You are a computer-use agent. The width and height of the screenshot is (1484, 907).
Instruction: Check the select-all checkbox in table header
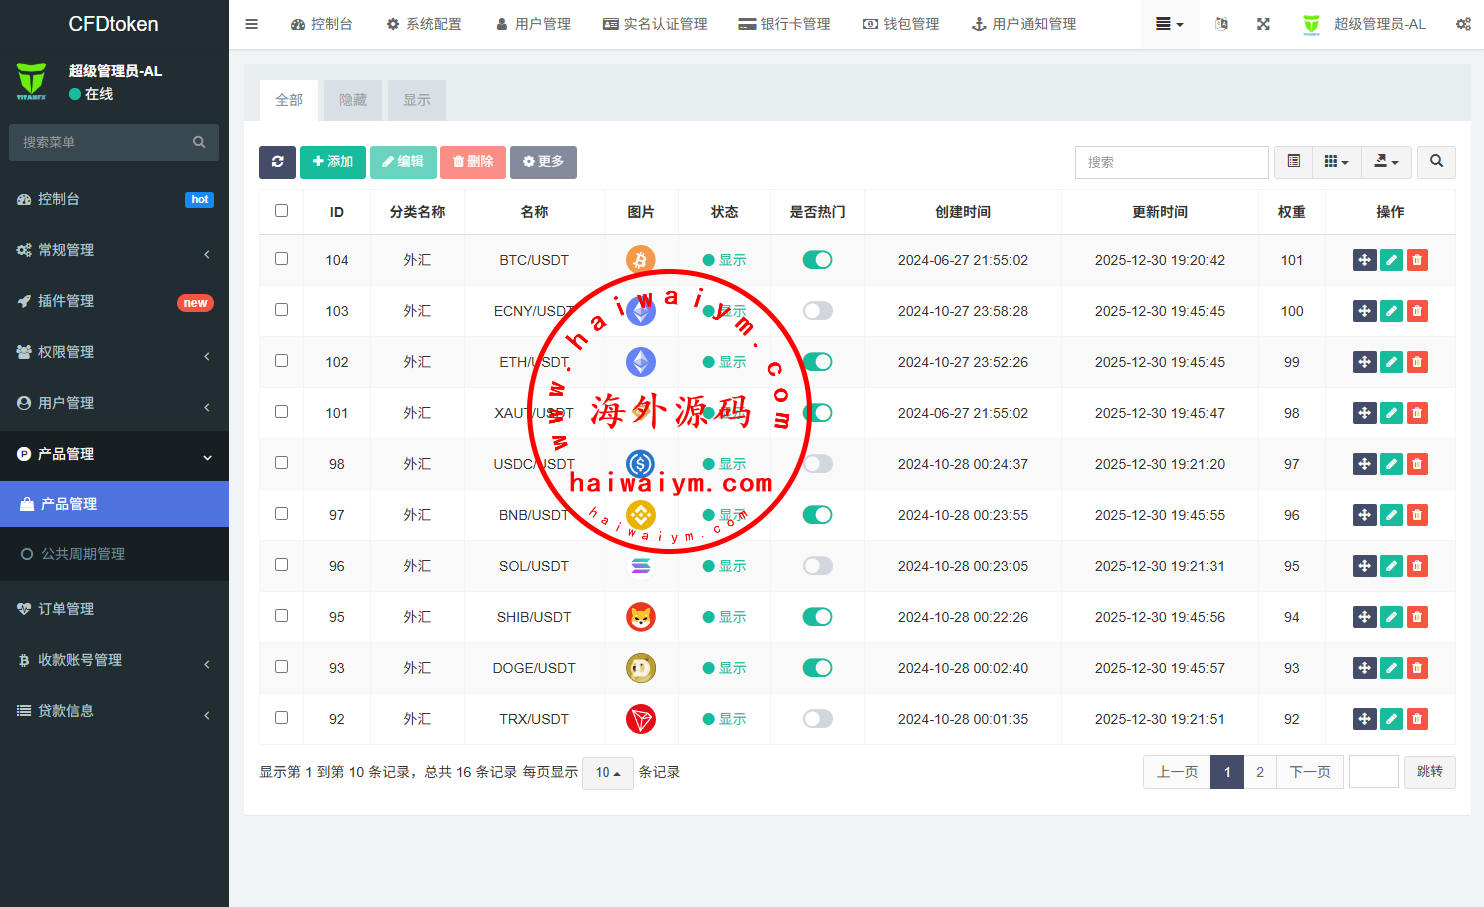(x=281, y=211)
